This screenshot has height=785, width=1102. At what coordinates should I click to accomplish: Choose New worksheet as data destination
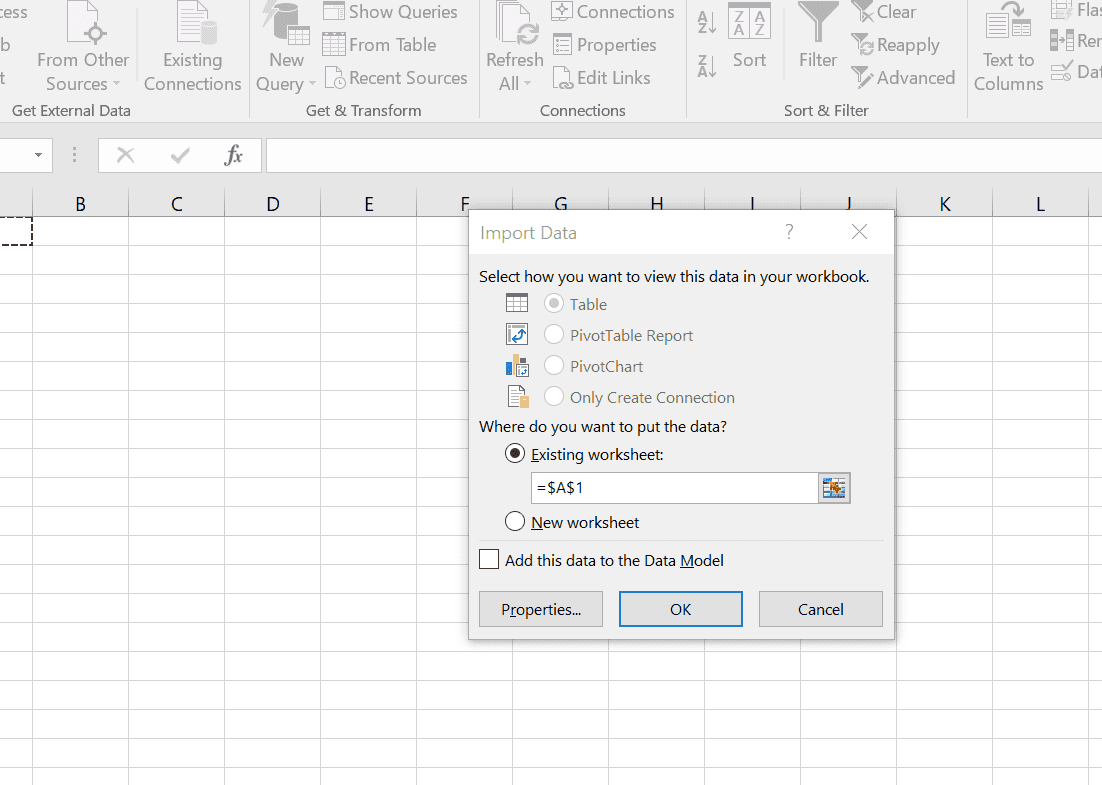click(x=515, y=521)
